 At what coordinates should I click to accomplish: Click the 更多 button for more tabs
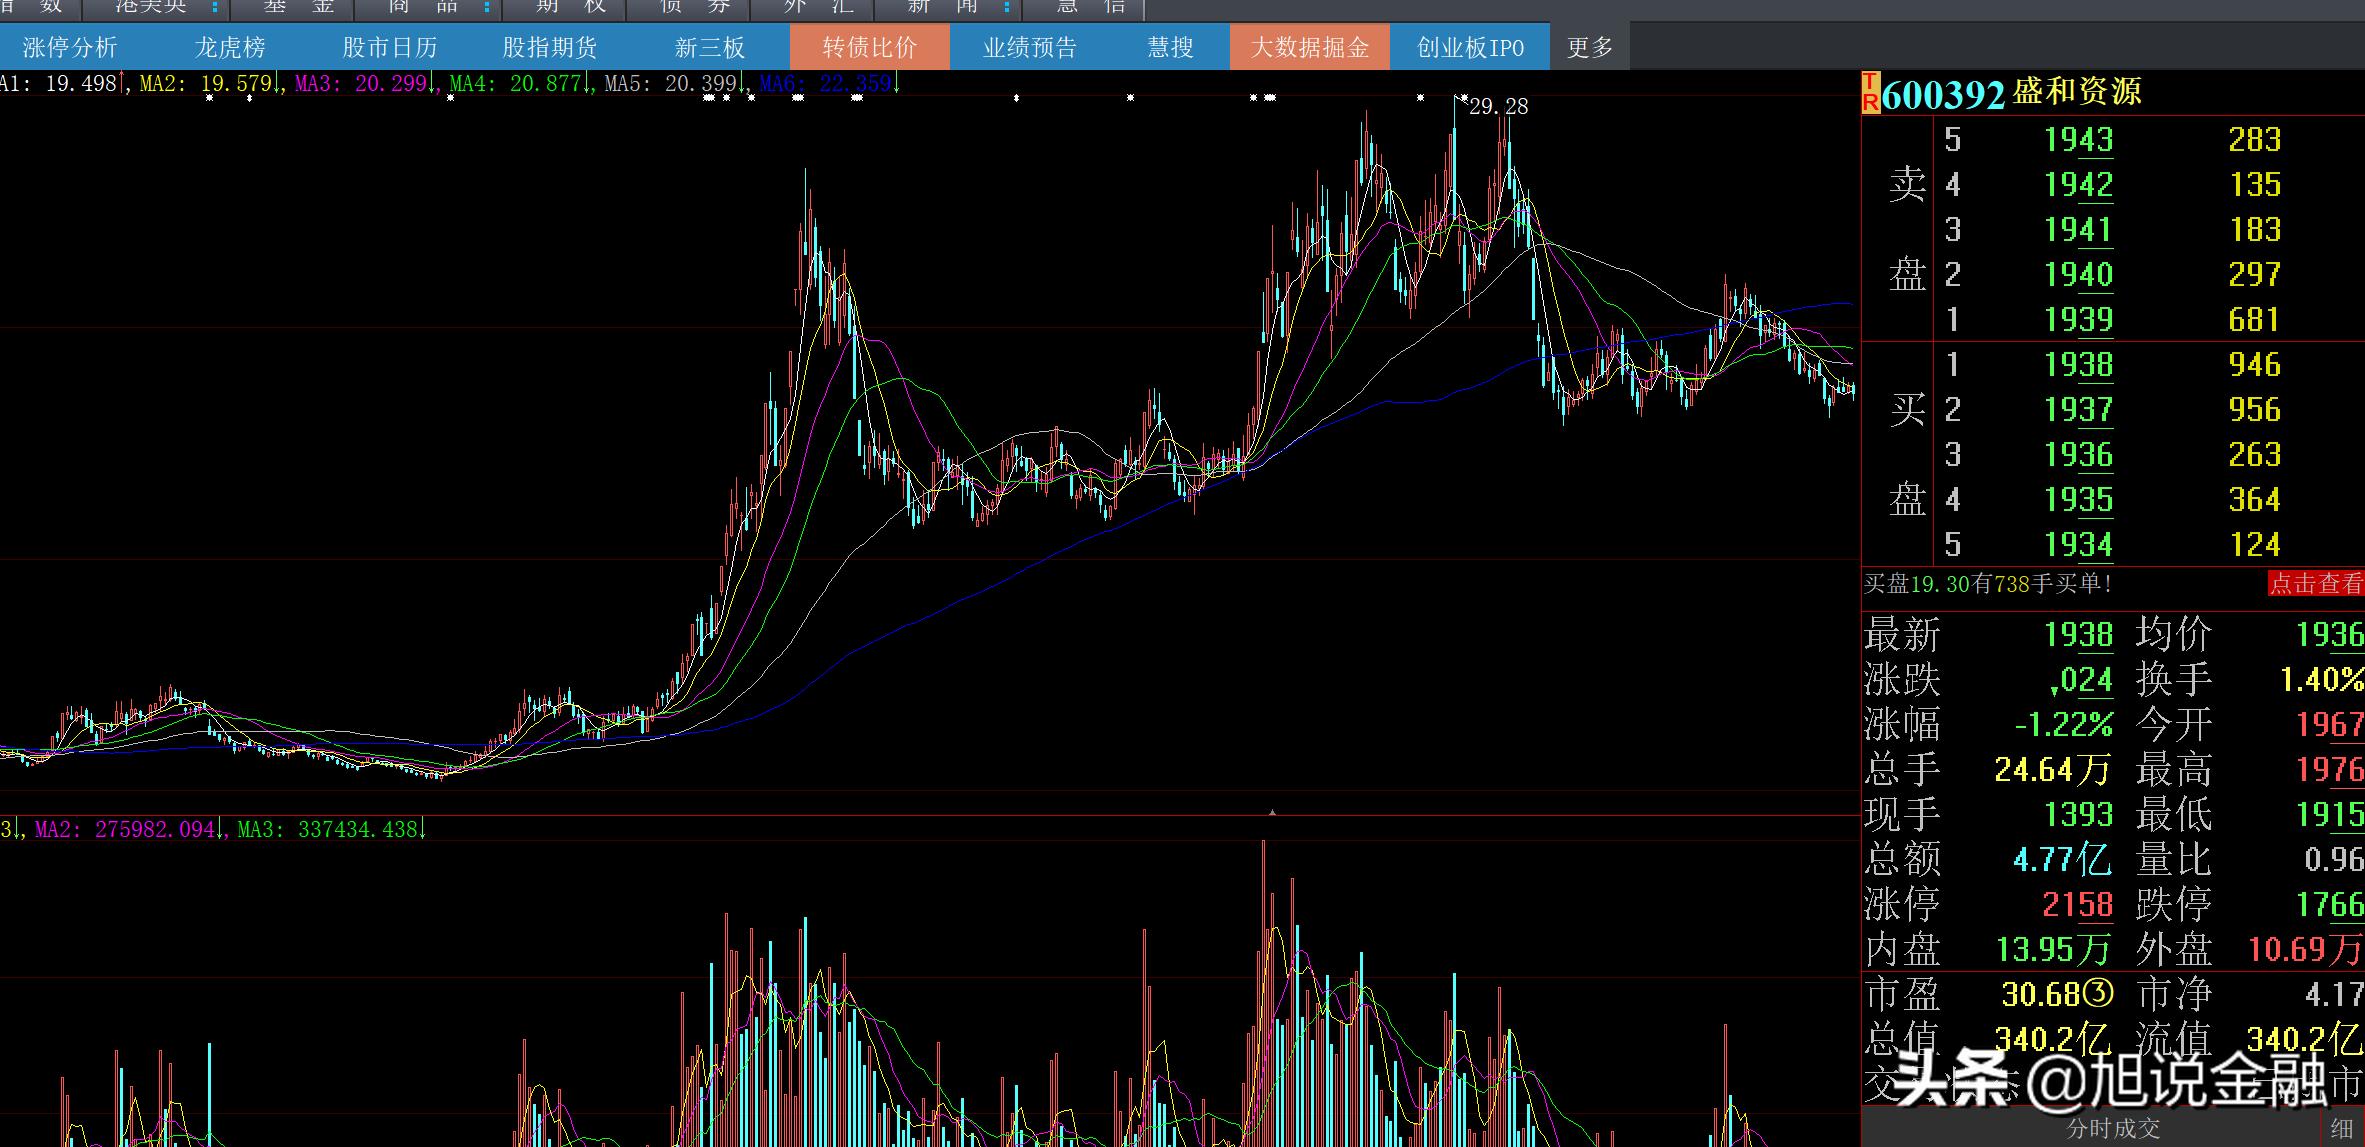[x=1590, y=47]
